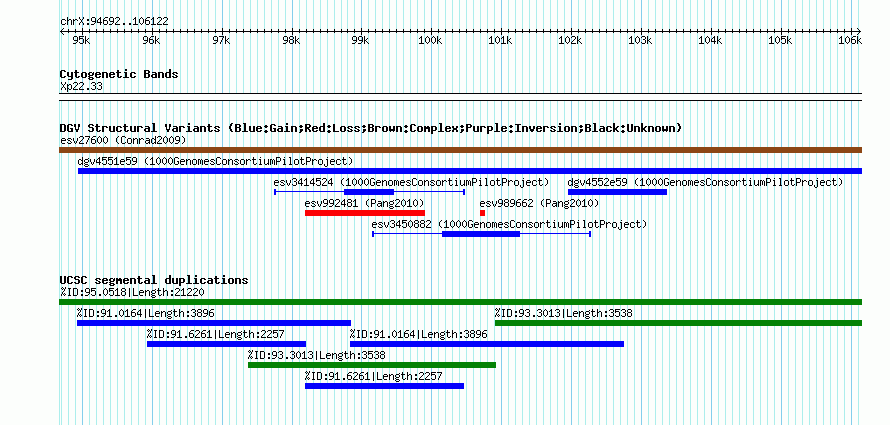Click the left arrowhead of the coordinate ruler
This screenshot has height=425, width=890.
(62, 31)
